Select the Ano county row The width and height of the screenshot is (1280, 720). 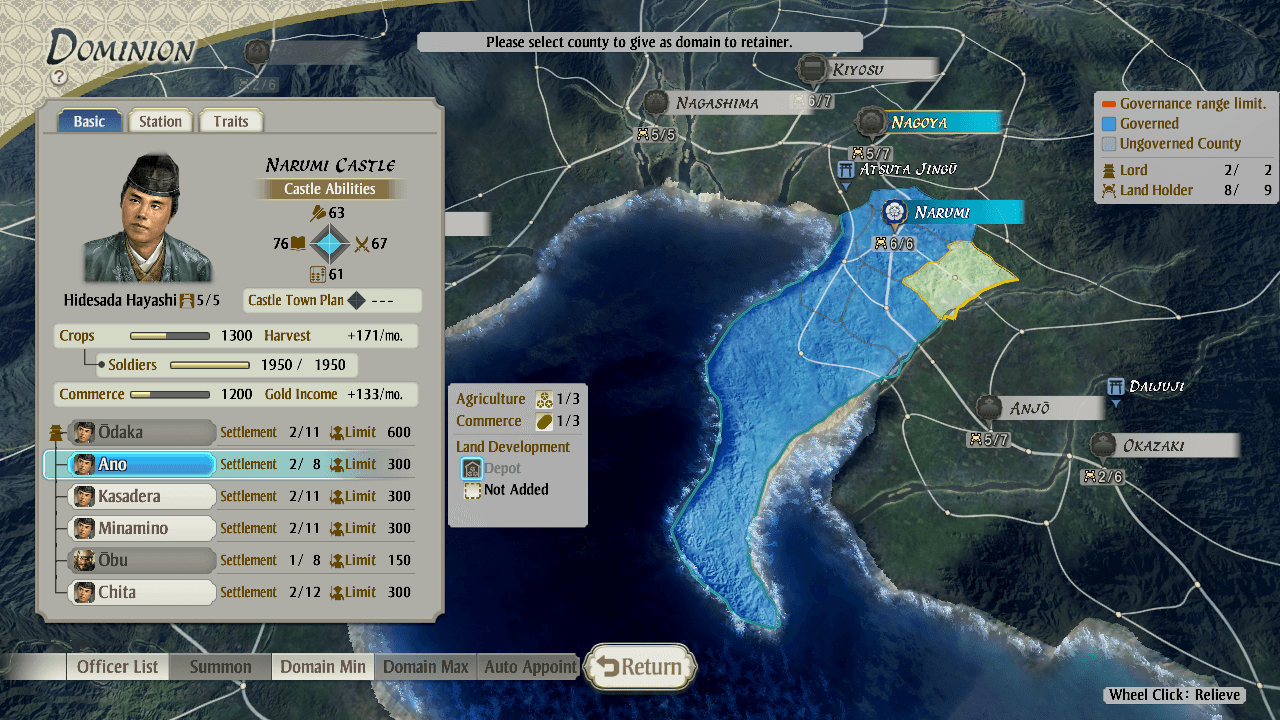141,464
